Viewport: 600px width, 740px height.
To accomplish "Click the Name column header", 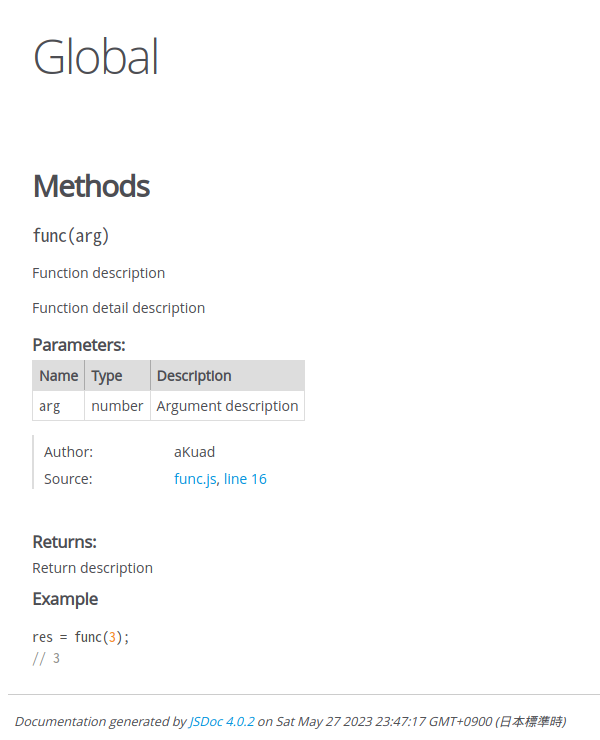I will pos(58,376).
